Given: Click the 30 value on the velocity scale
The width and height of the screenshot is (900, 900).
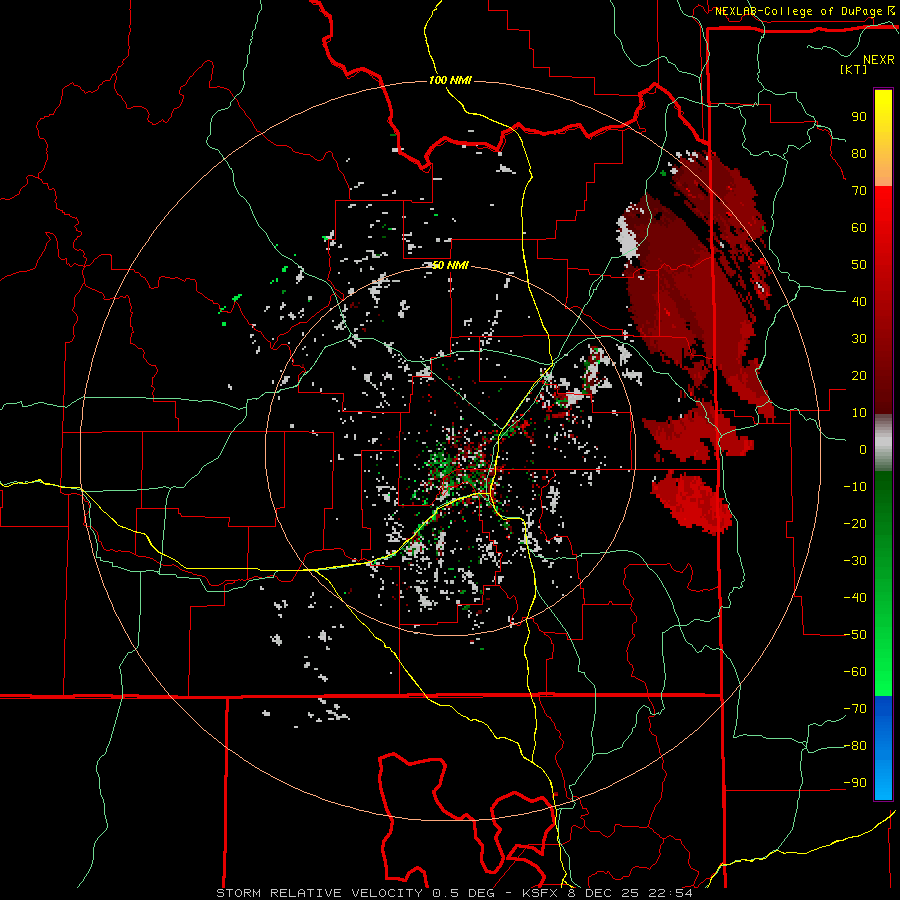Looking at the screenshot, I should click(859, 339).
